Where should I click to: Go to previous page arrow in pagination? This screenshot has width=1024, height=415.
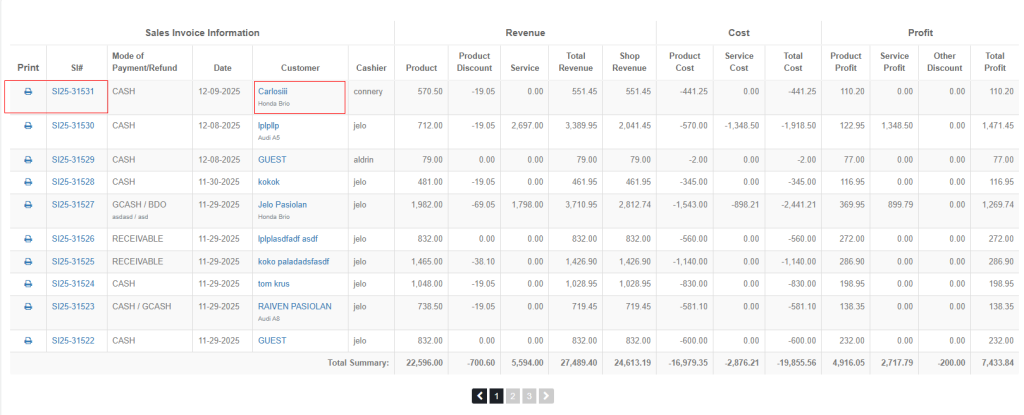pyautogui.click(x=480, y=396)
